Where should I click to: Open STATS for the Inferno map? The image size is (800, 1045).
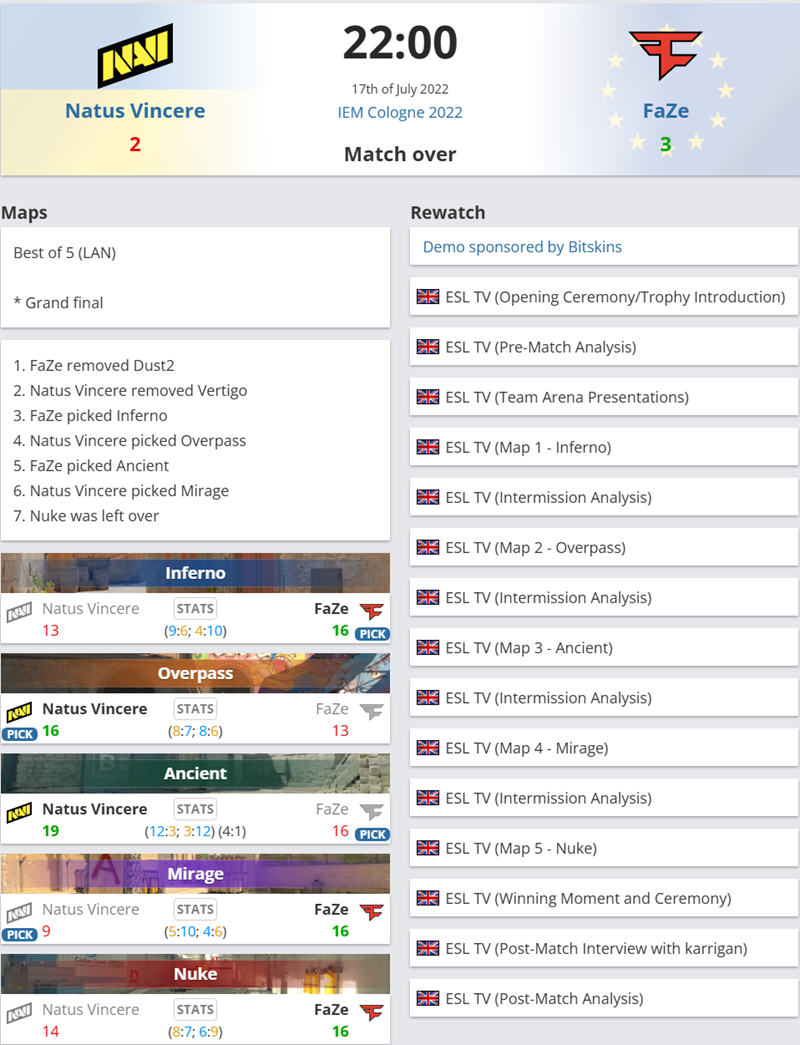pyautogui.click(x=195, y=608)
